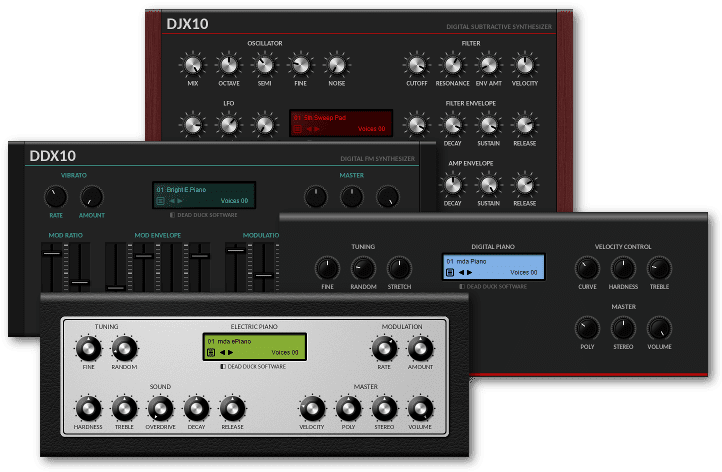Click Electric Piano tuning RANDOM knob
This screenshot has height=472, width=722.
coord(124,349)
